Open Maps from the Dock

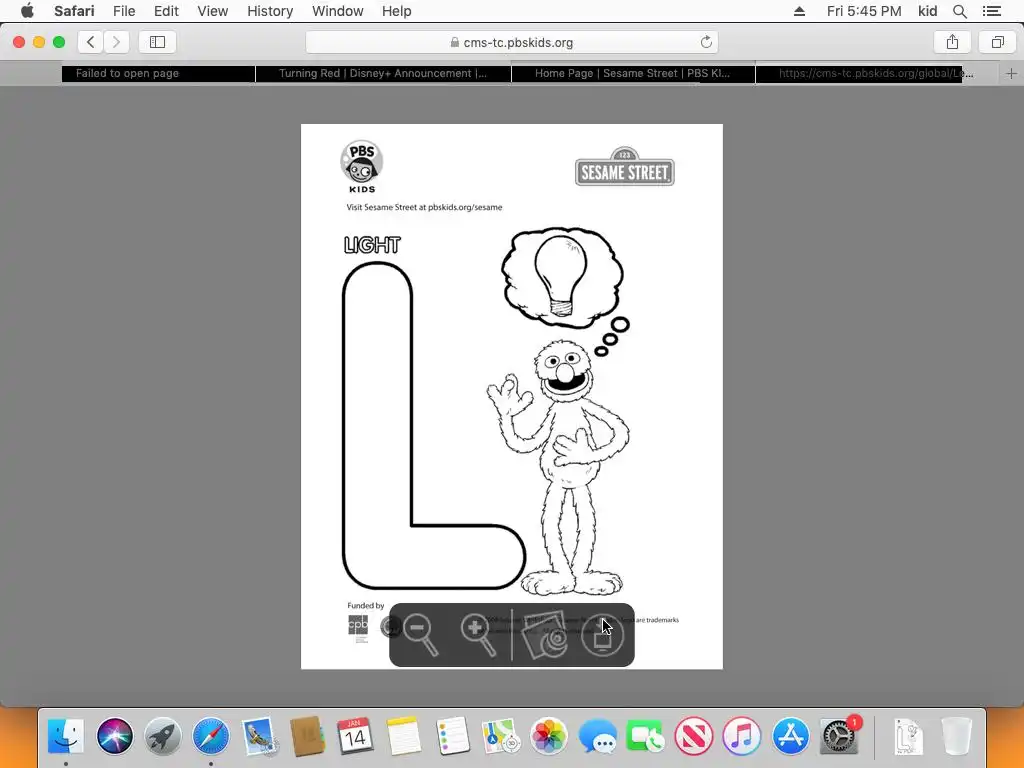coord(500,736)
